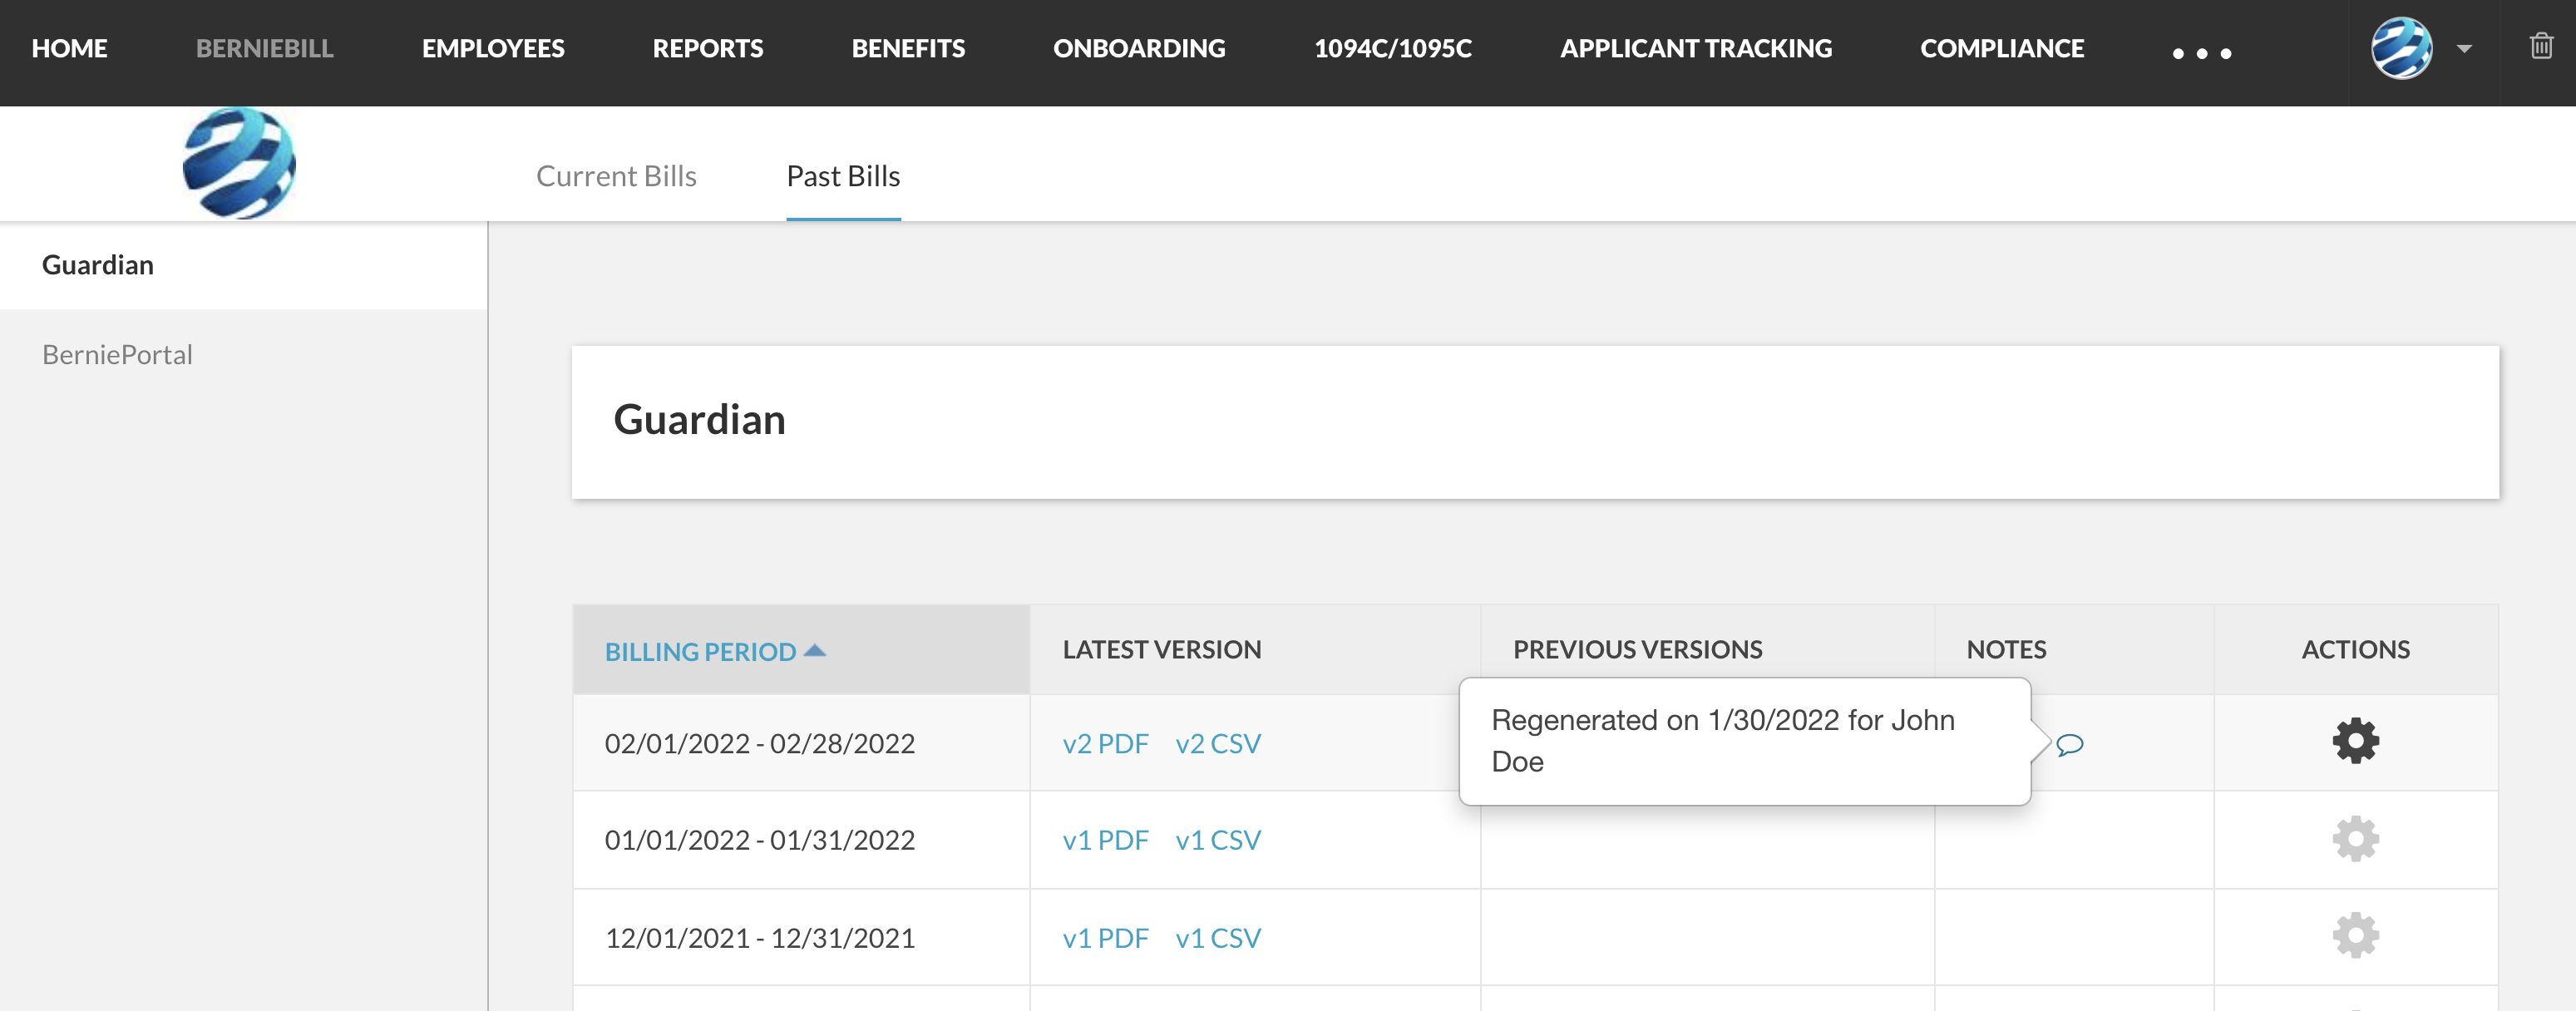Download v2 PDF for February 2022

click(x=1105, y=744)
